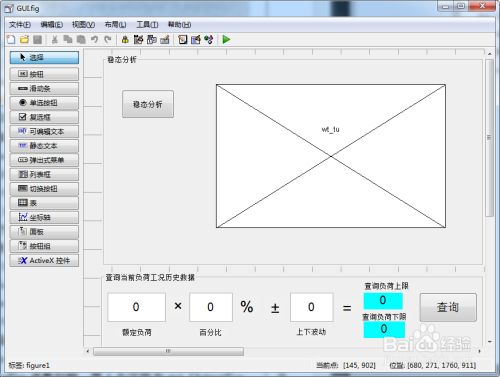The width and height of the screenshot is (500, 377).
Task: Open the Toolbar Editor icon
Action: click(165, 40)
